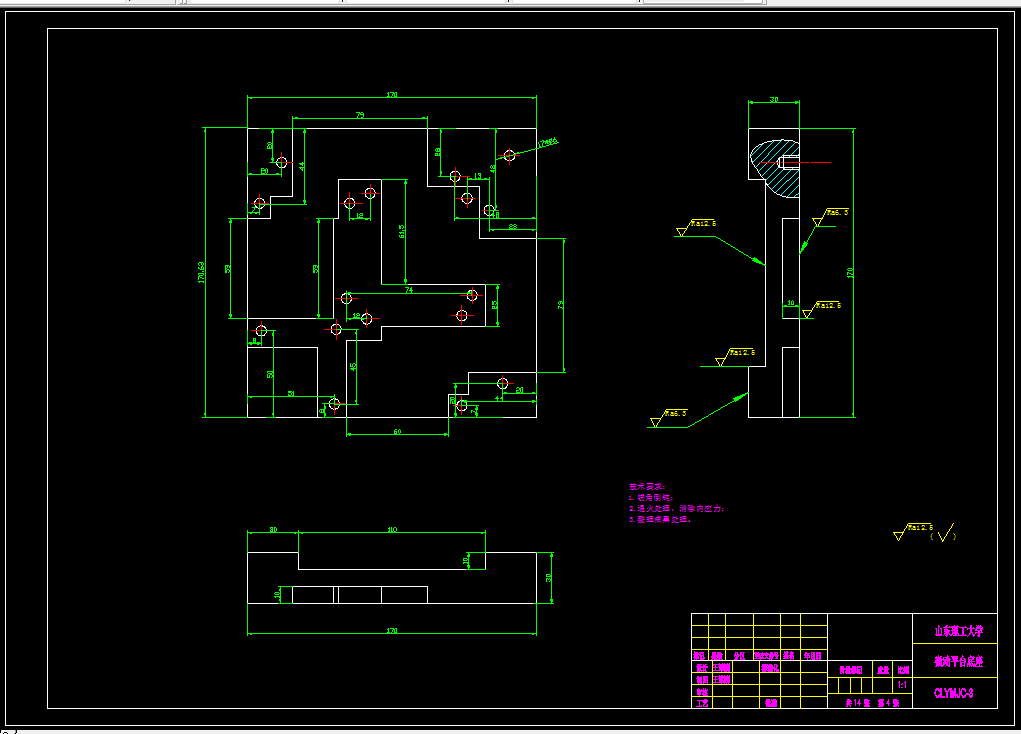The image size is (1021, 734).
Task: Click the 45 vertical dimension text
Action: [x=354, y=367]
